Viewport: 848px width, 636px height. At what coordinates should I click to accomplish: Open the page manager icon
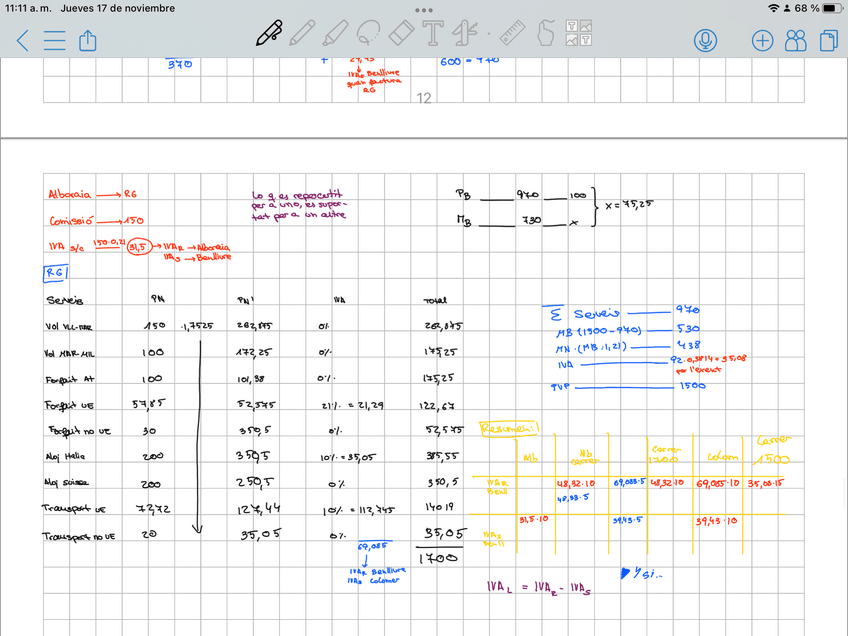point(827,40)
